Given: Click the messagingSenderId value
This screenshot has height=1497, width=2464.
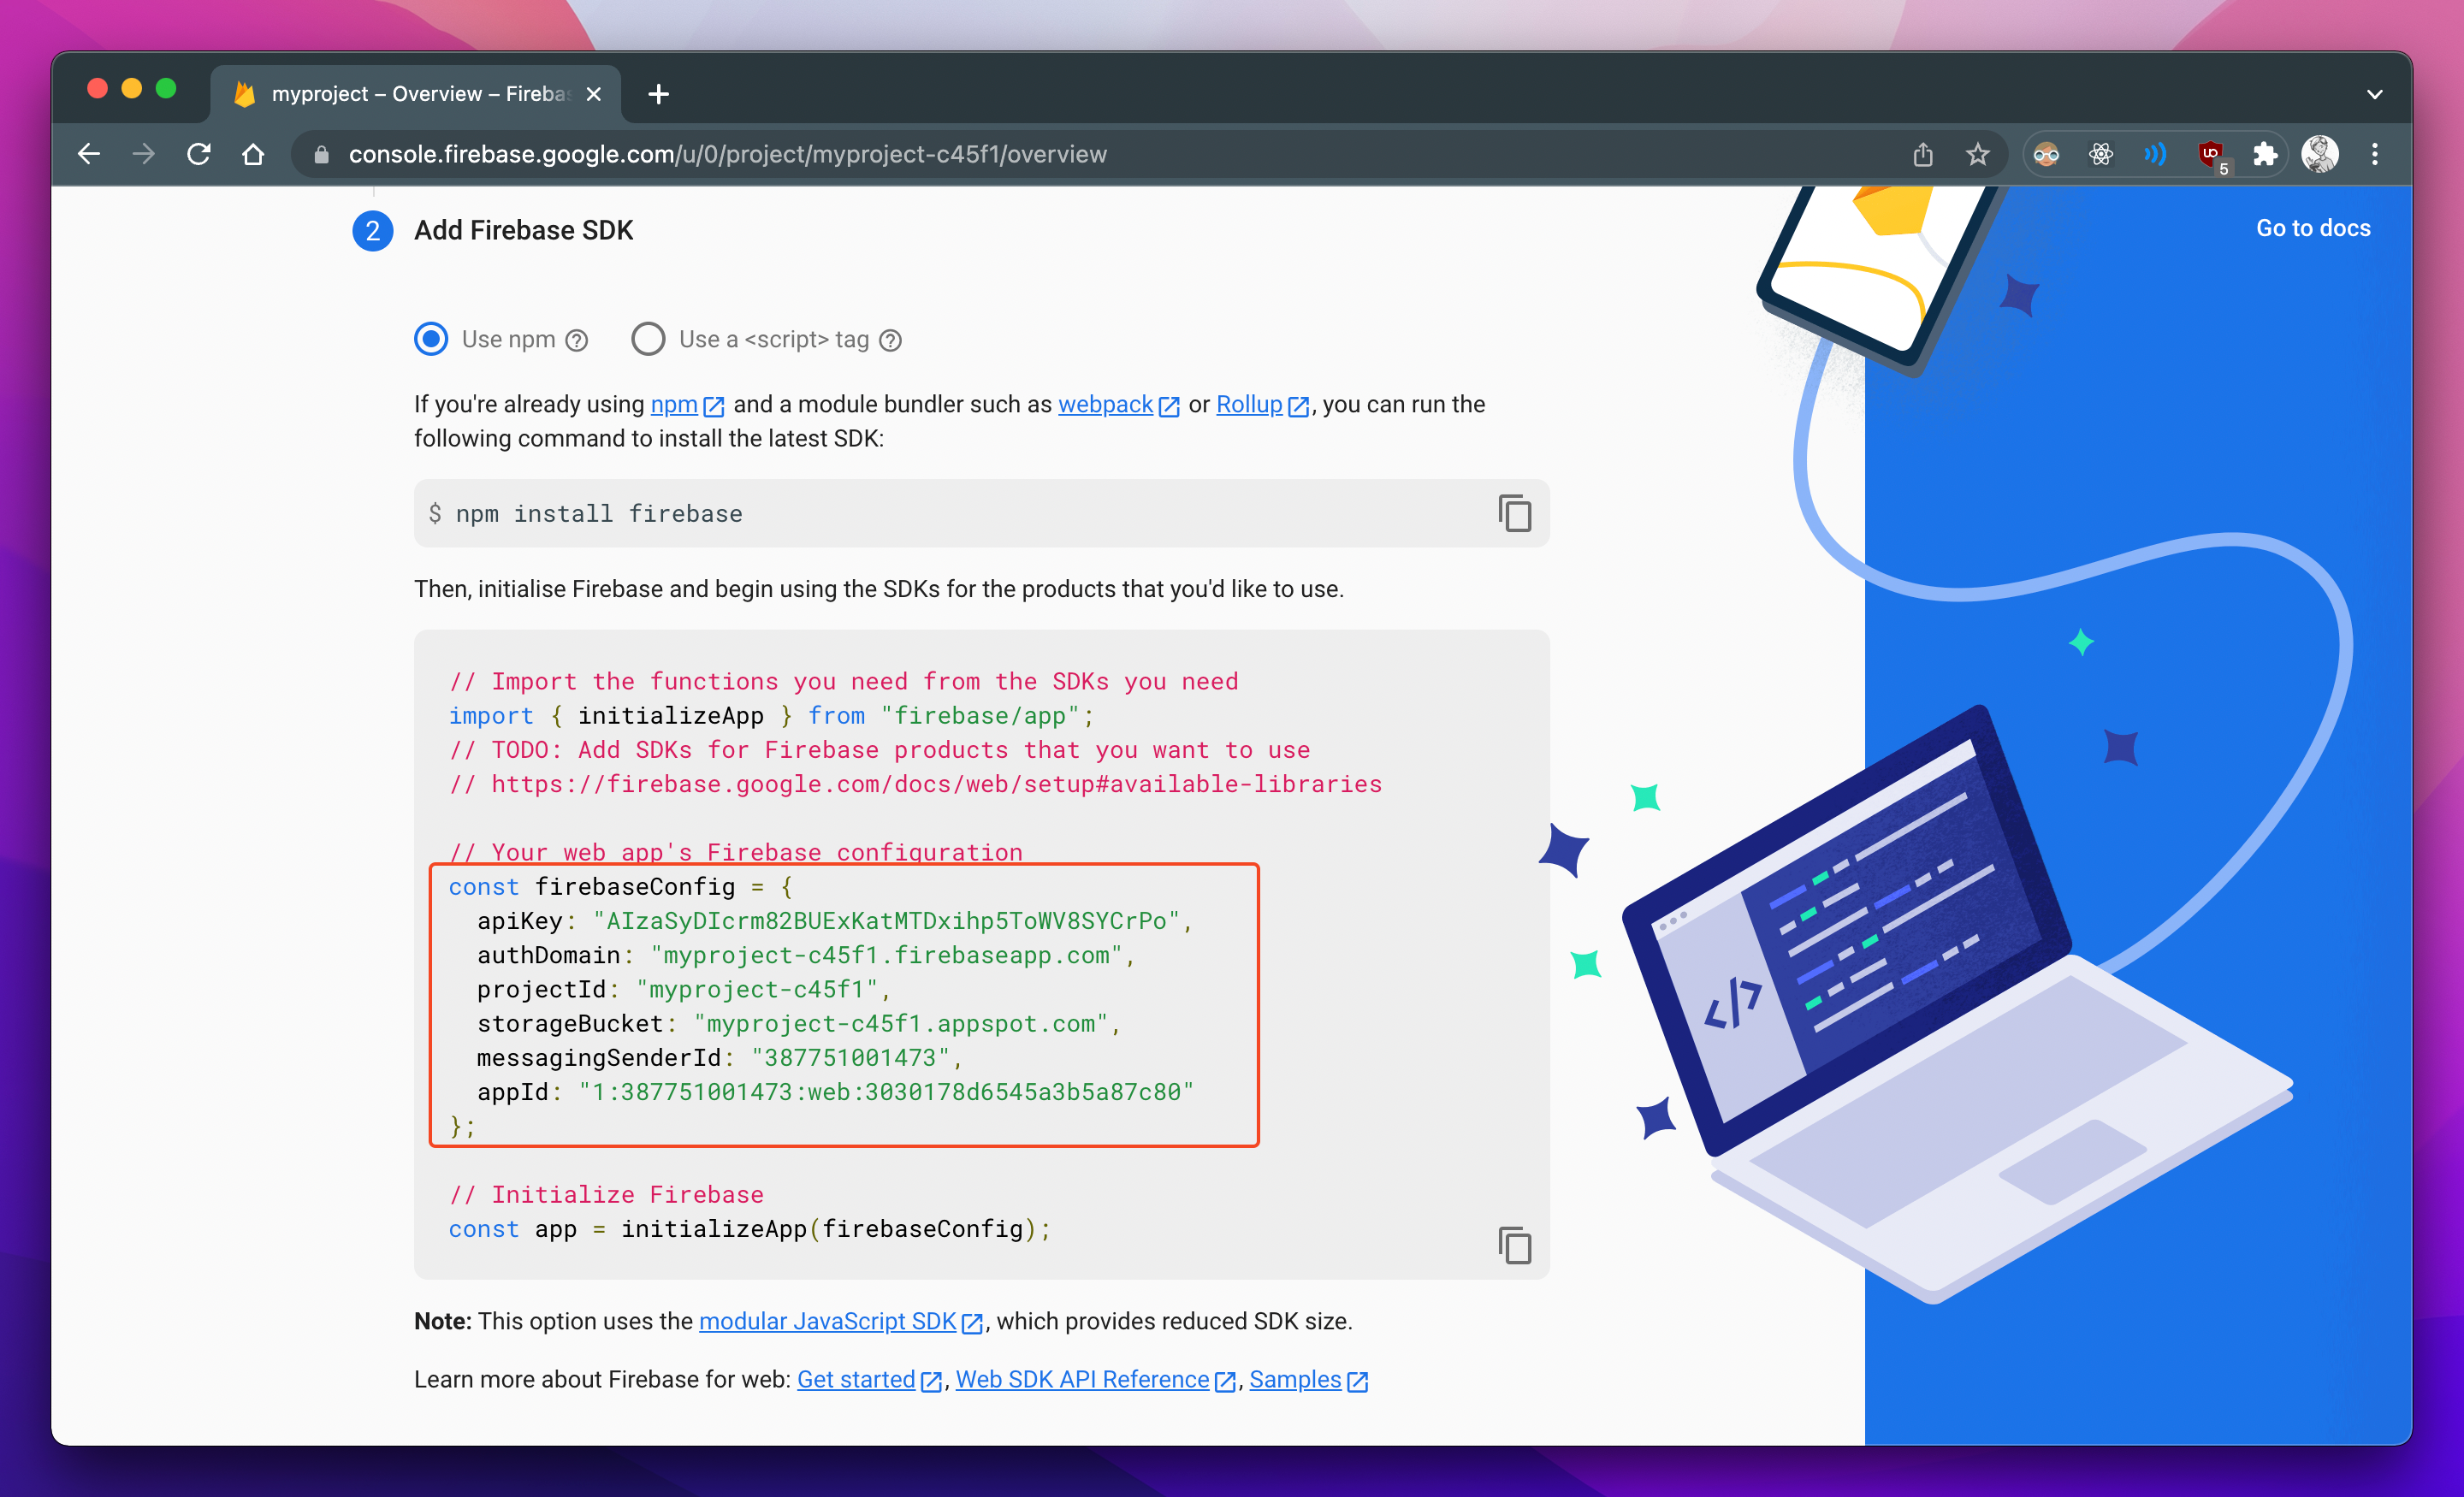Looking at the screenshot, I should (x=850, y=1057).
